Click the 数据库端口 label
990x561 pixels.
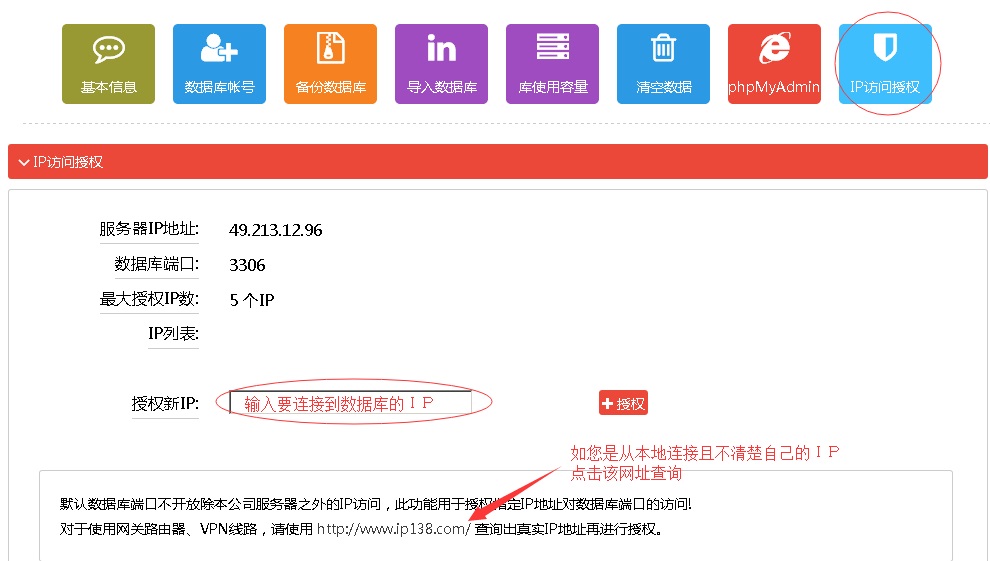[x=156, y=265]
